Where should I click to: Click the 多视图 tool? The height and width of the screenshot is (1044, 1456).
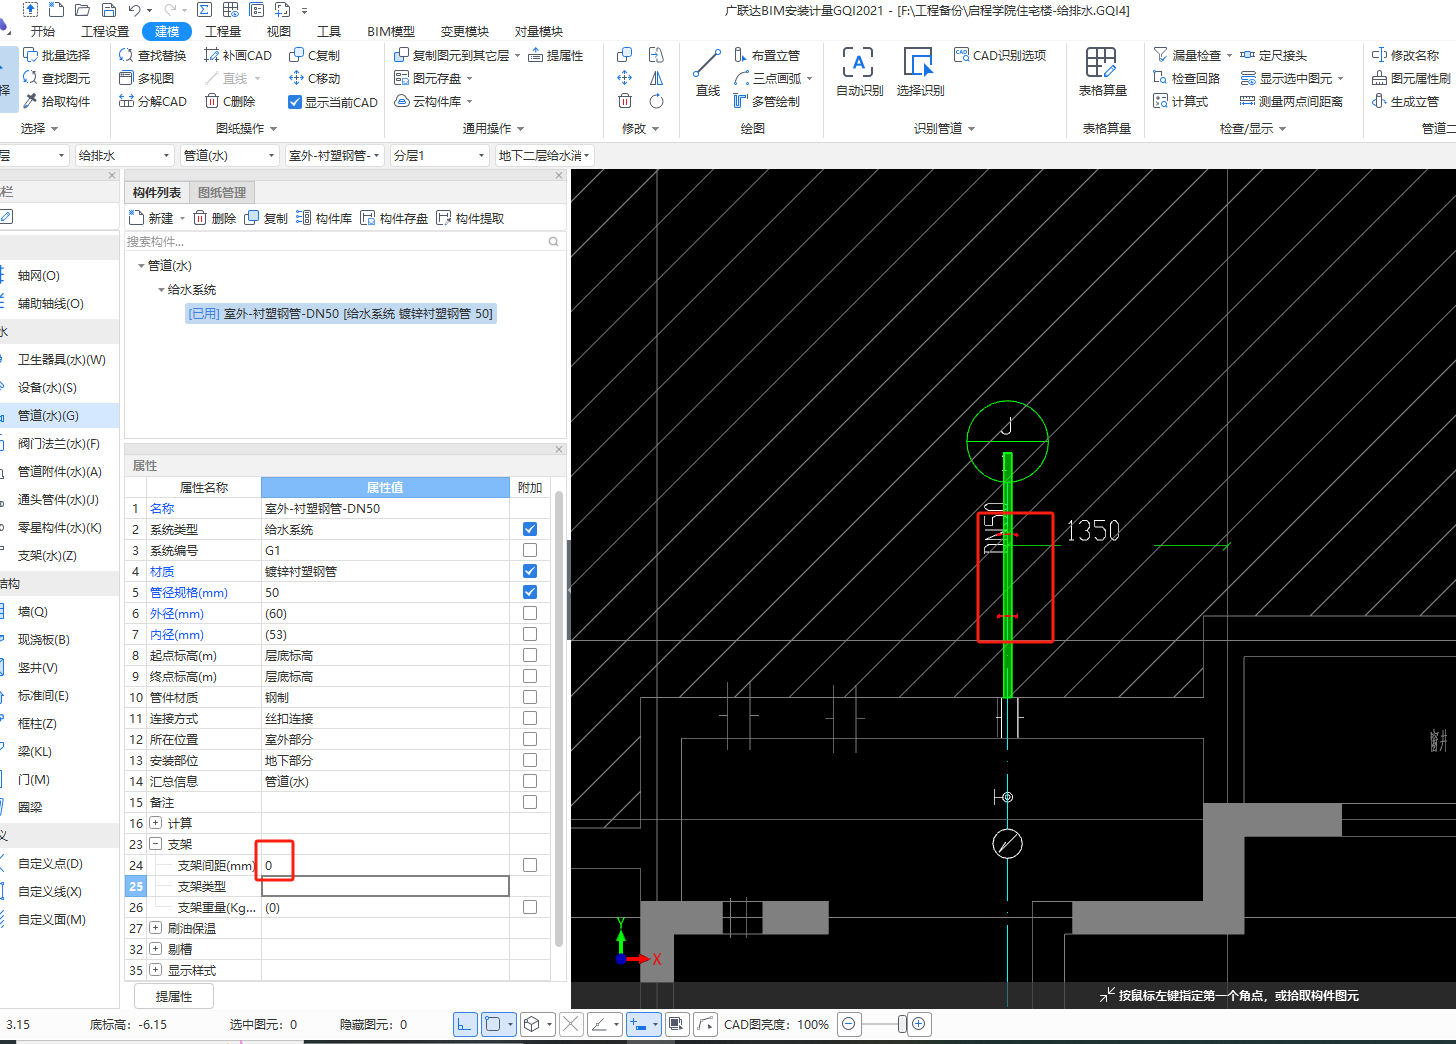pyautogui.click(x=147, y=78)
